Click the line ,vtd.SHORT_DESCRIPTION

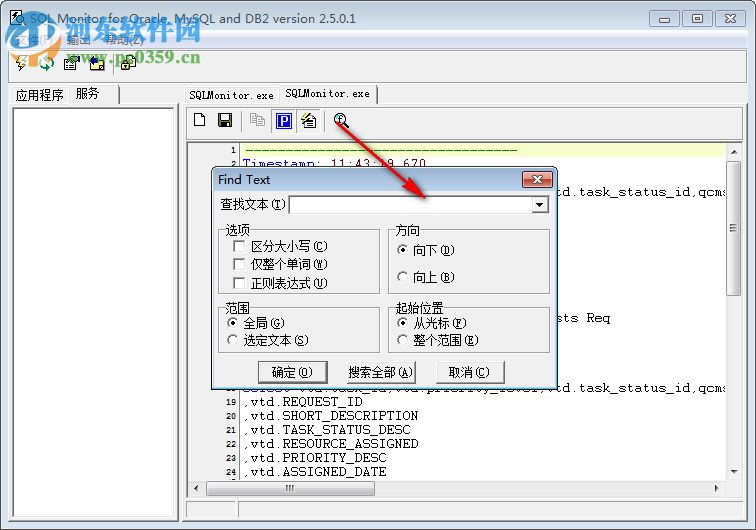(x=331, y=416)
